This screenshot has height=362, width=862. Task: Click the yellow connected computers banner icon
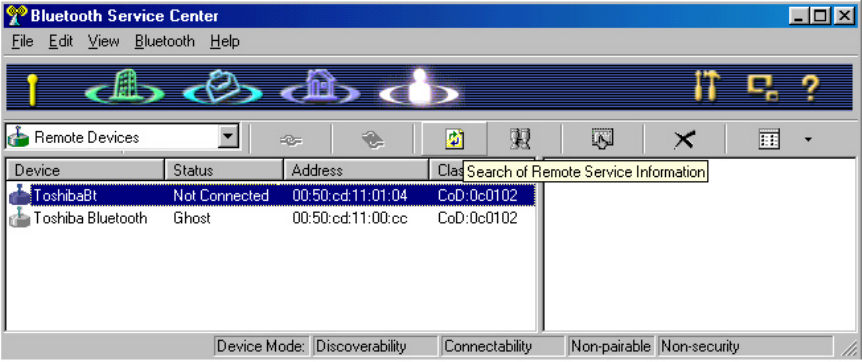(x=762, y=87)
